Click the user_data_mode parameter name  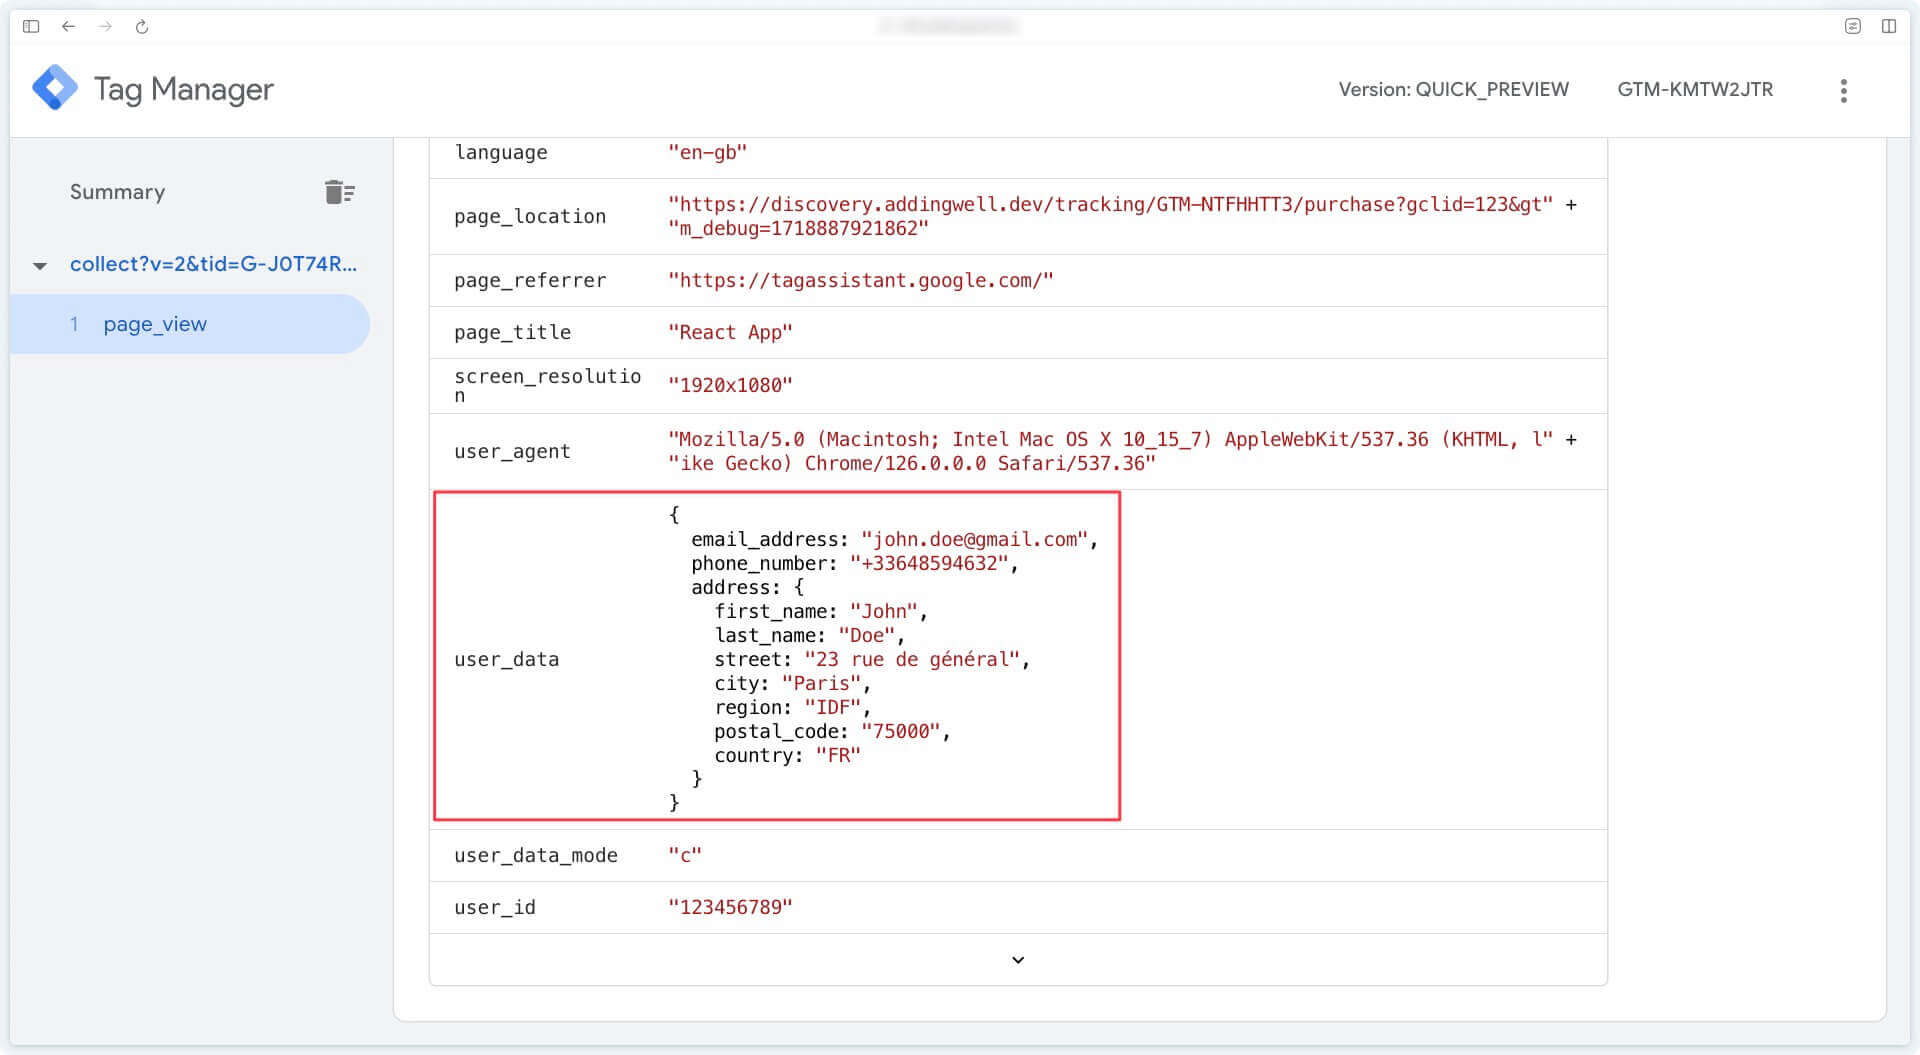tap(536, 855)
